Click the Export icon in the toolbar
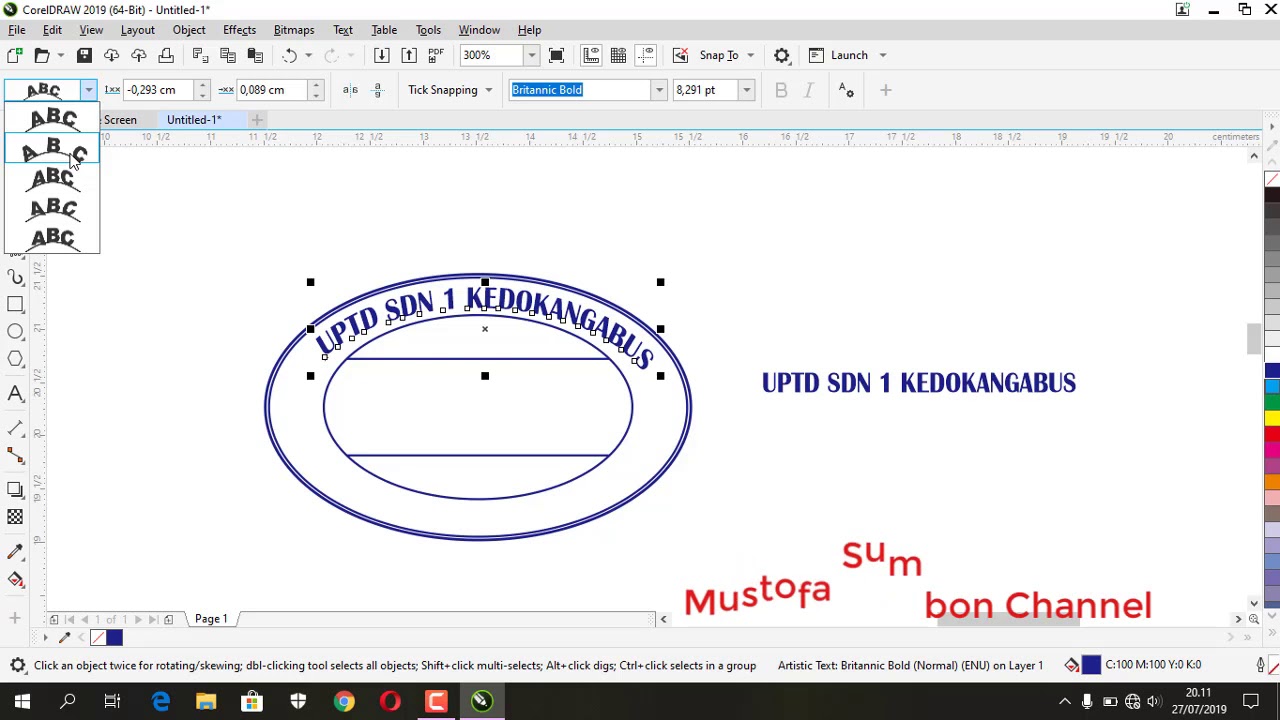Screen dimensions: 1280x720 (409, 55)
